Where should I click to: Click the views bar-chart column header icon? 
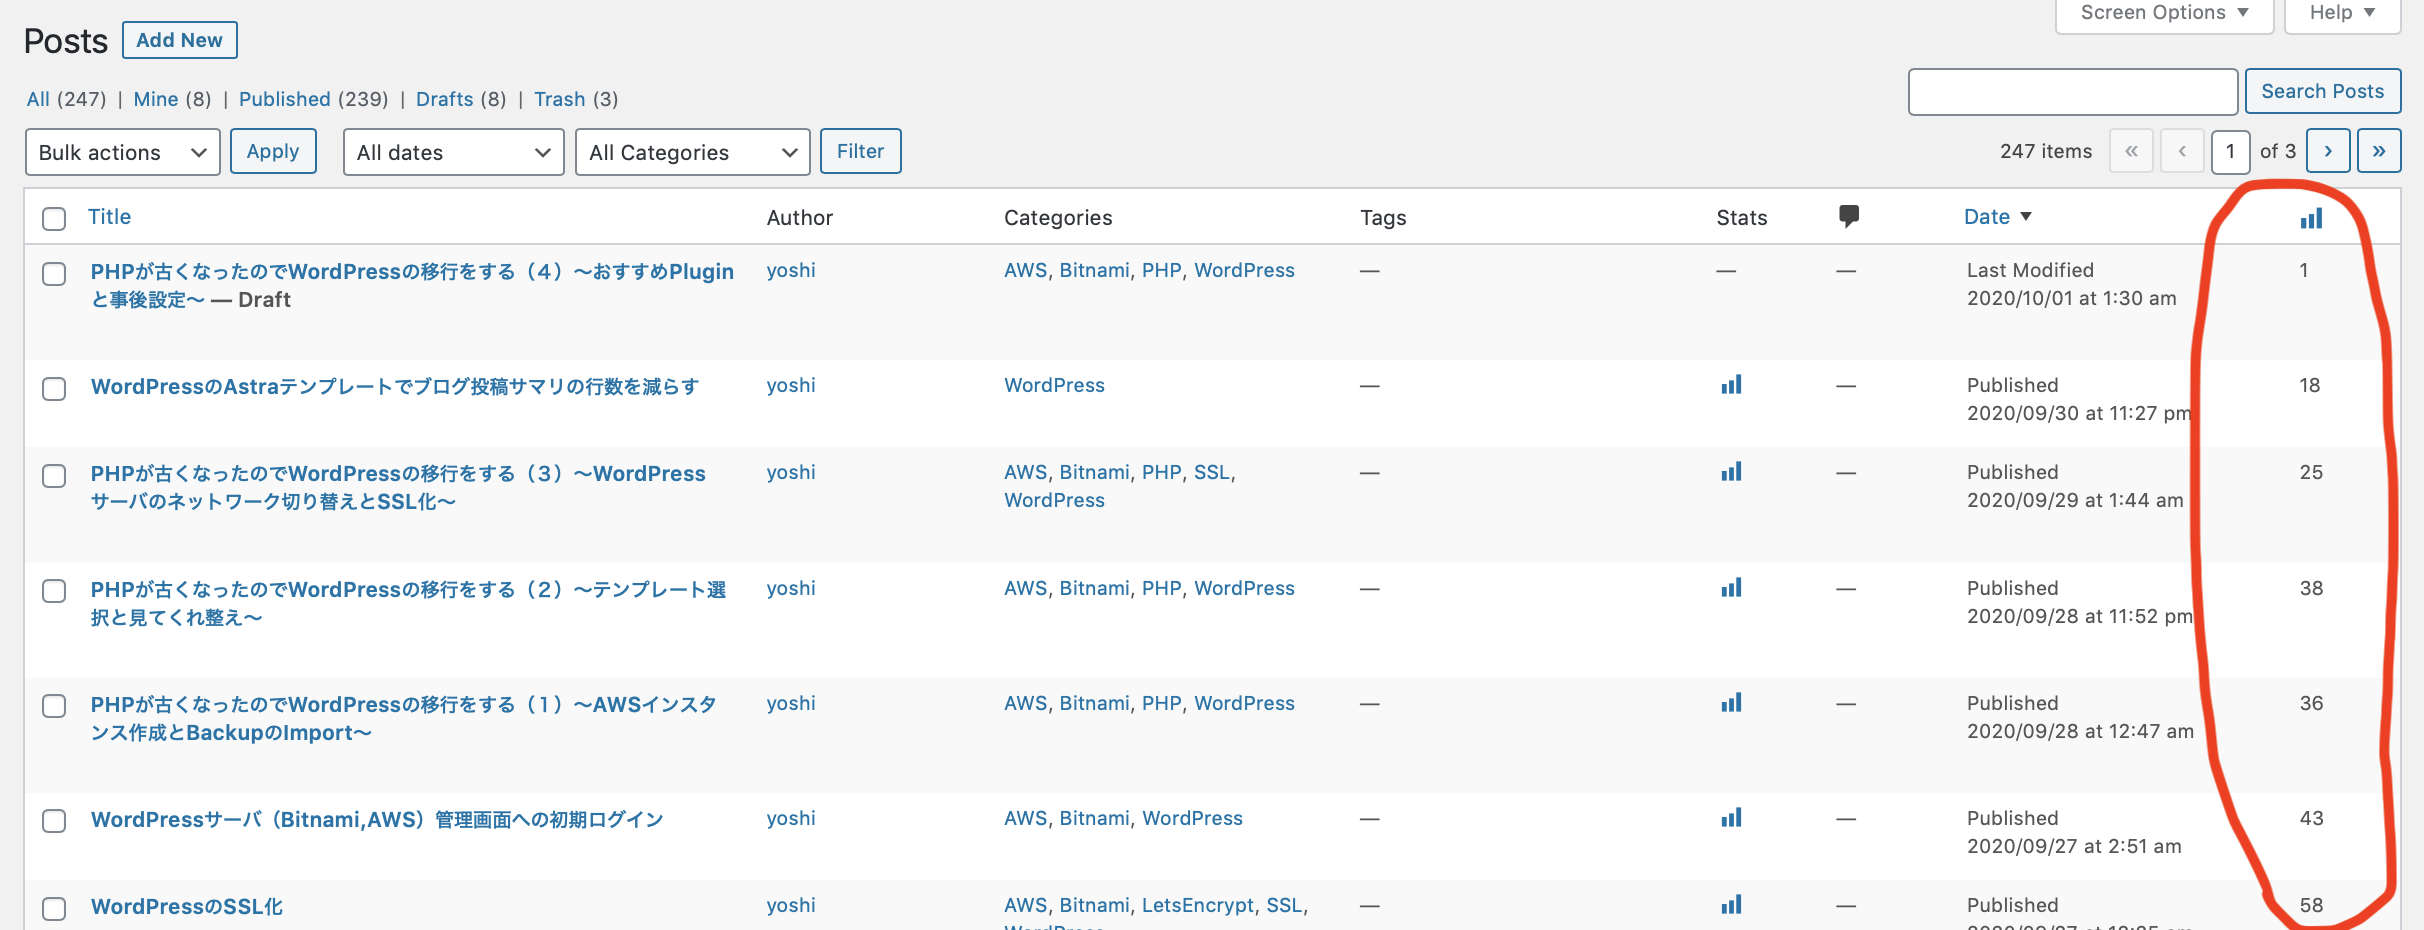click(x=2311, y=218)
